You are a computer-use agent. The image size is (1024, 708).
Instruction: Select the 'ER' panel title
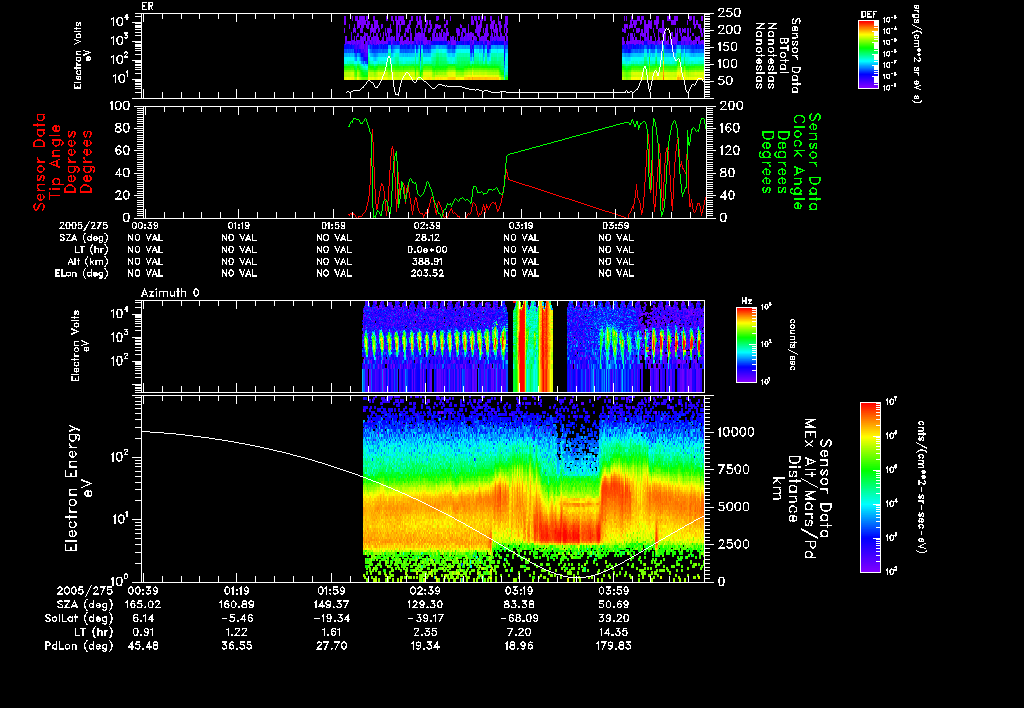147,7
